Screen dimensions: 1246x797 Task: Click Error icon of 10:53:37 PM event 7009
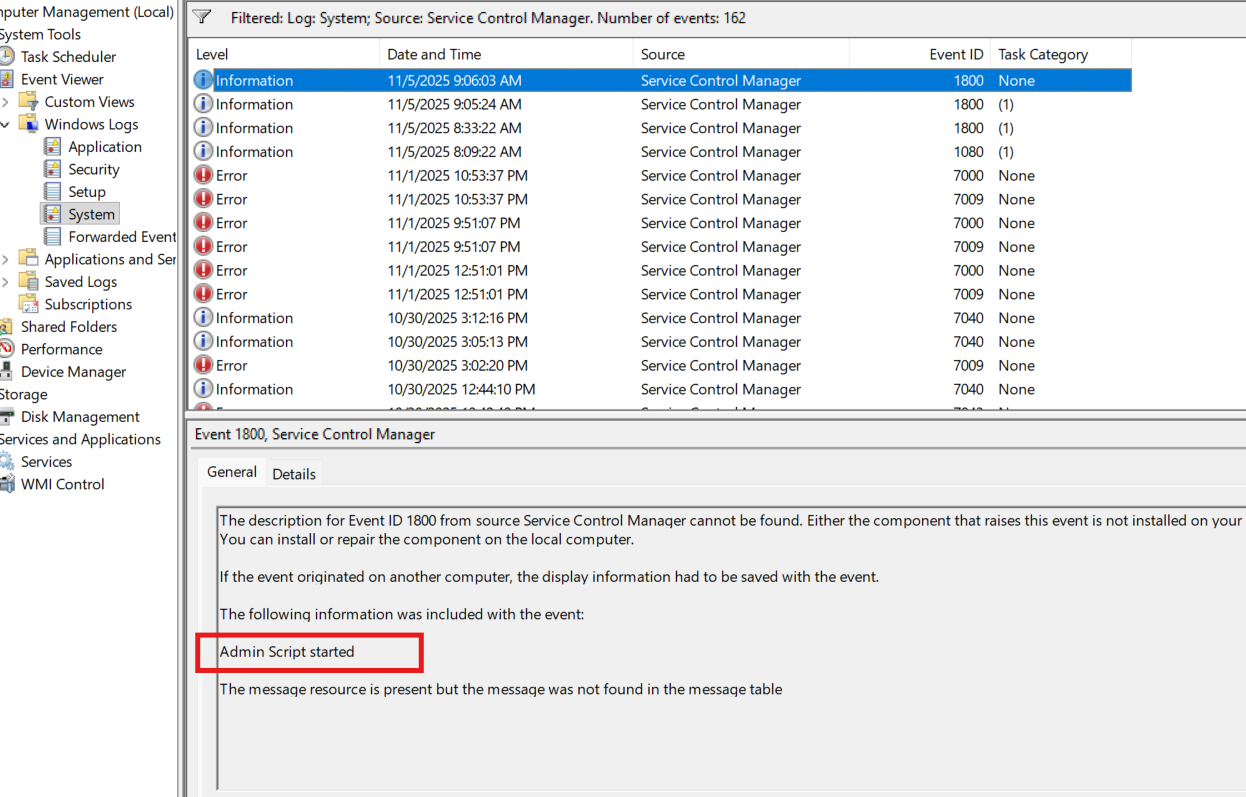(x=203, y=199)
